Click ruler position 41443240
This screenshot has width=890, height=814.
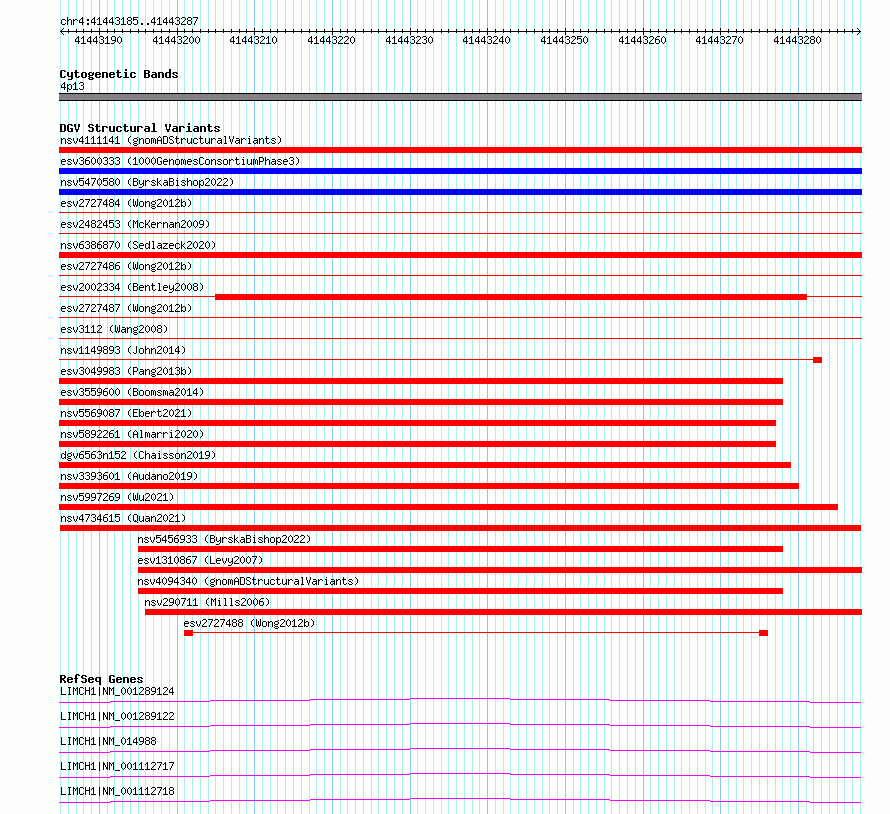486,40
